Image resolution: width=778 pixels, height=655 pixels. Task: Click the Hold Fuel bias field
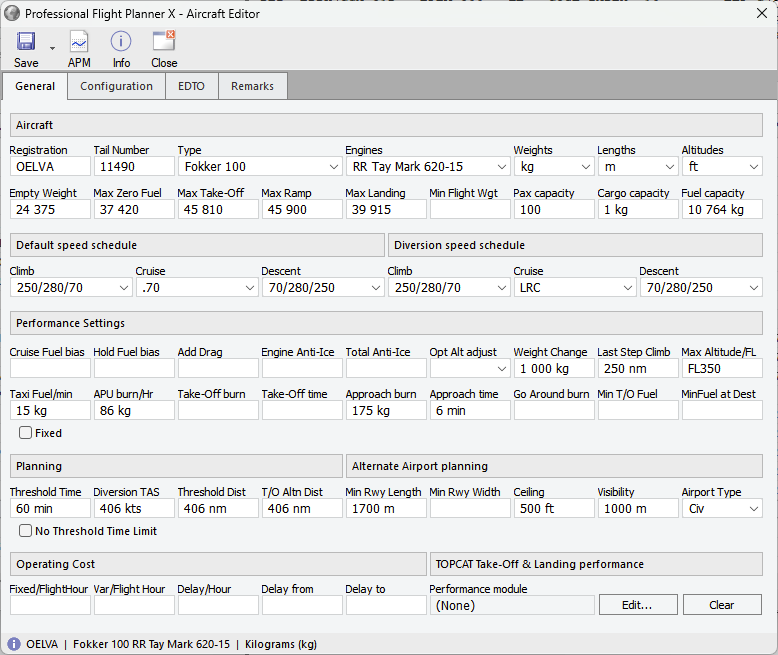[134, 369]
